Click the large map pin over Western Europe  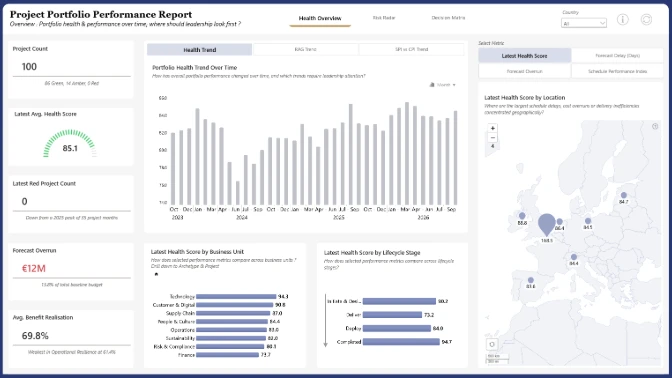pyautogui.click(x=546, y=225)
